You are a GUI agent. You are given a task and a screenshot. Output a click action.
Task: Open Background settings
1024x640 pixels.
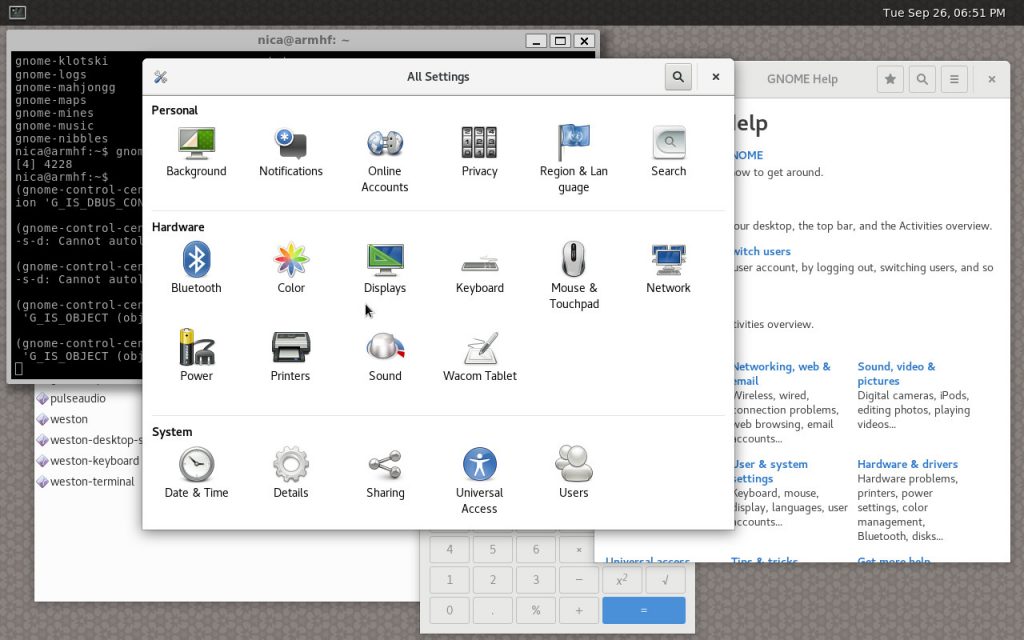point(196,152)
